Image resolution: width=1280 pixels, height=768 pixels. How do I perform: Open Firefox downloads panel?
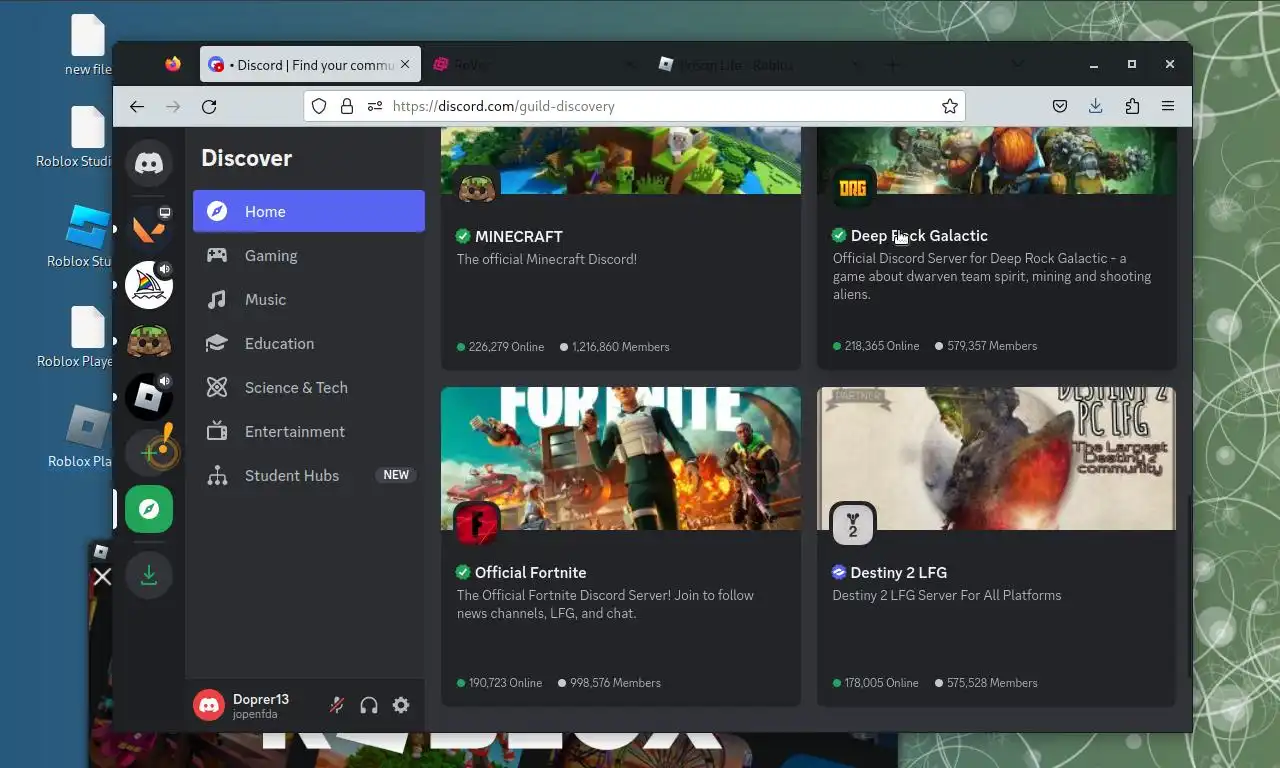click(x=1096, y=106)
